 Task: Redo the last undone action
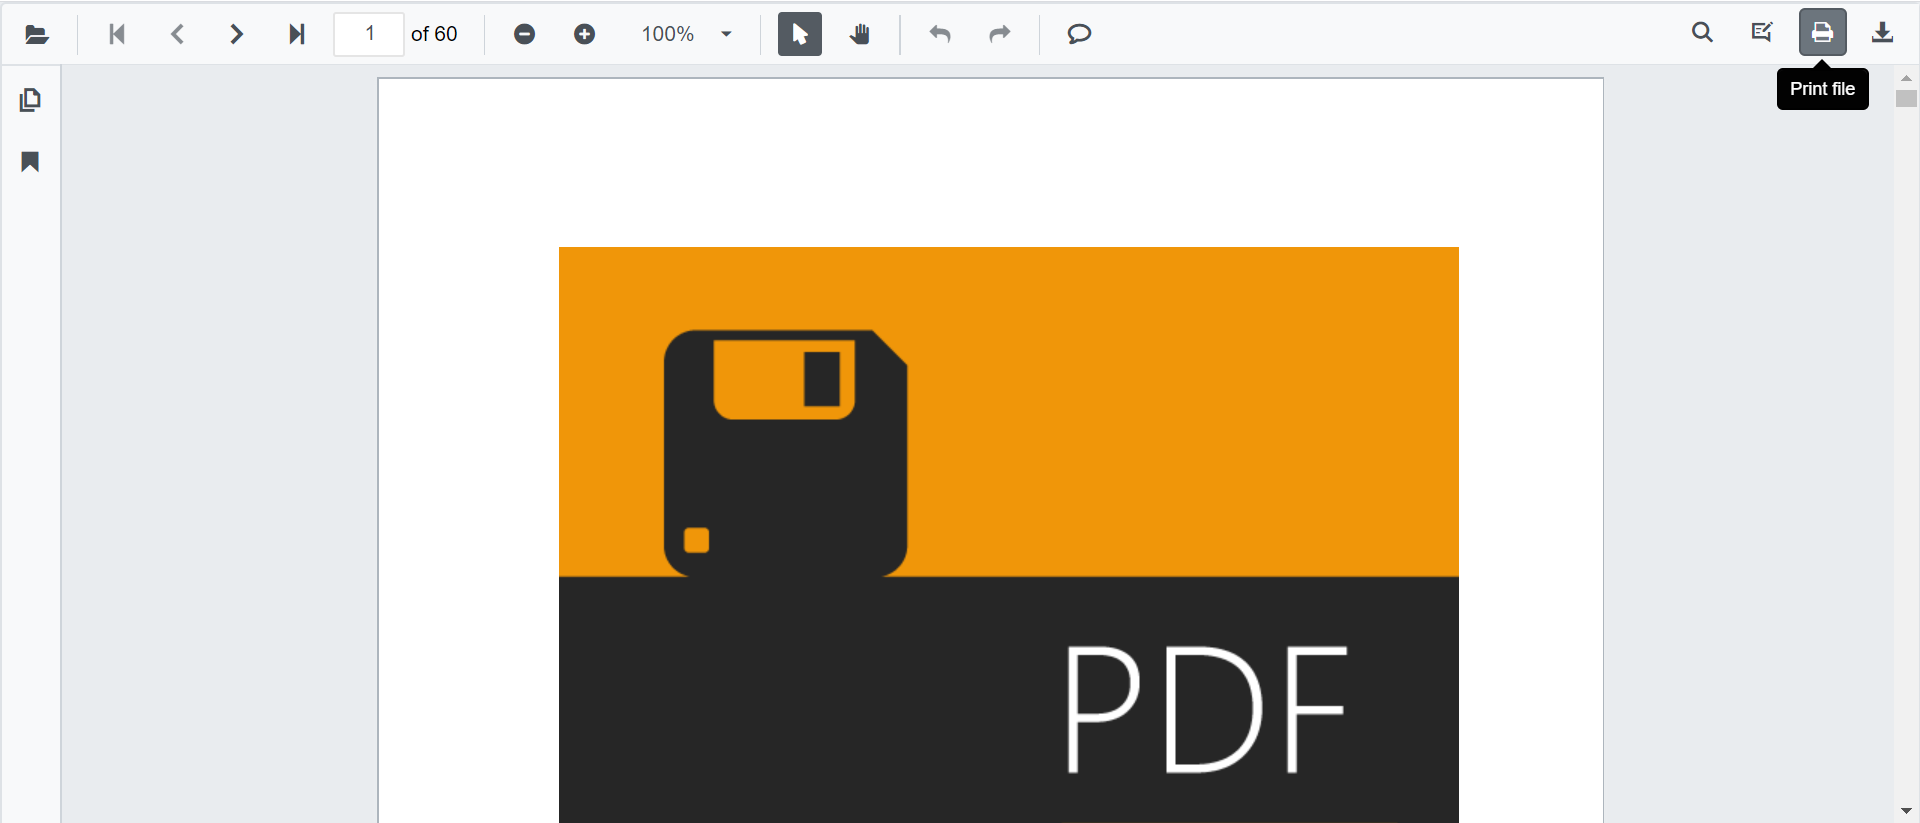tap(999, 34)
